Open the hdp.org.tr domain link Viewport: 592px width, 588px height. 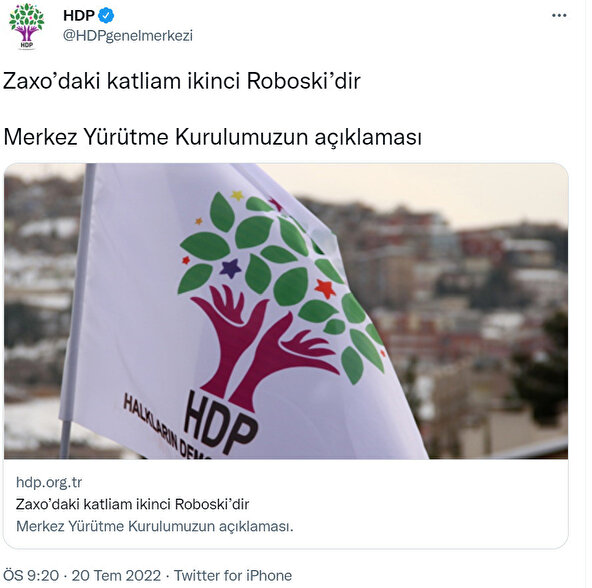[x=49, y=482]
